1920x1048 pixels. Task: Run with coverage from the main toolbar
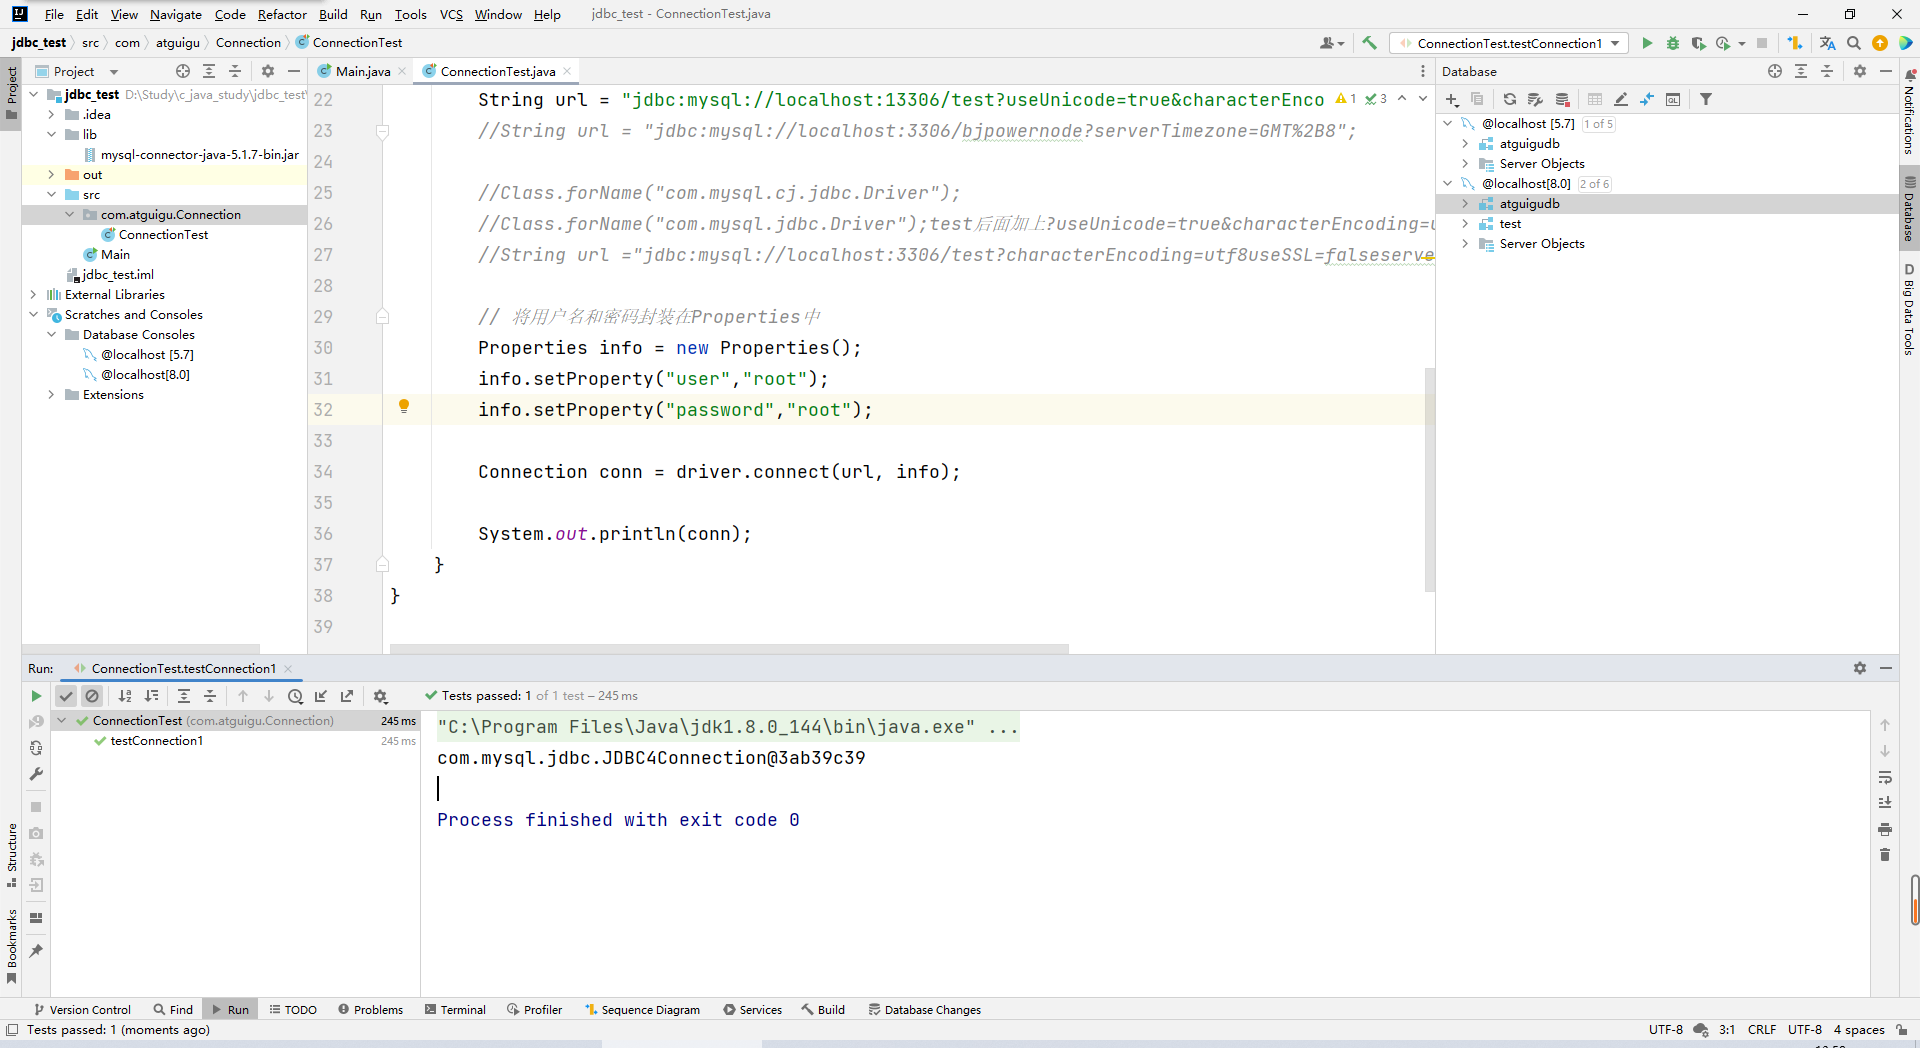1698,43
